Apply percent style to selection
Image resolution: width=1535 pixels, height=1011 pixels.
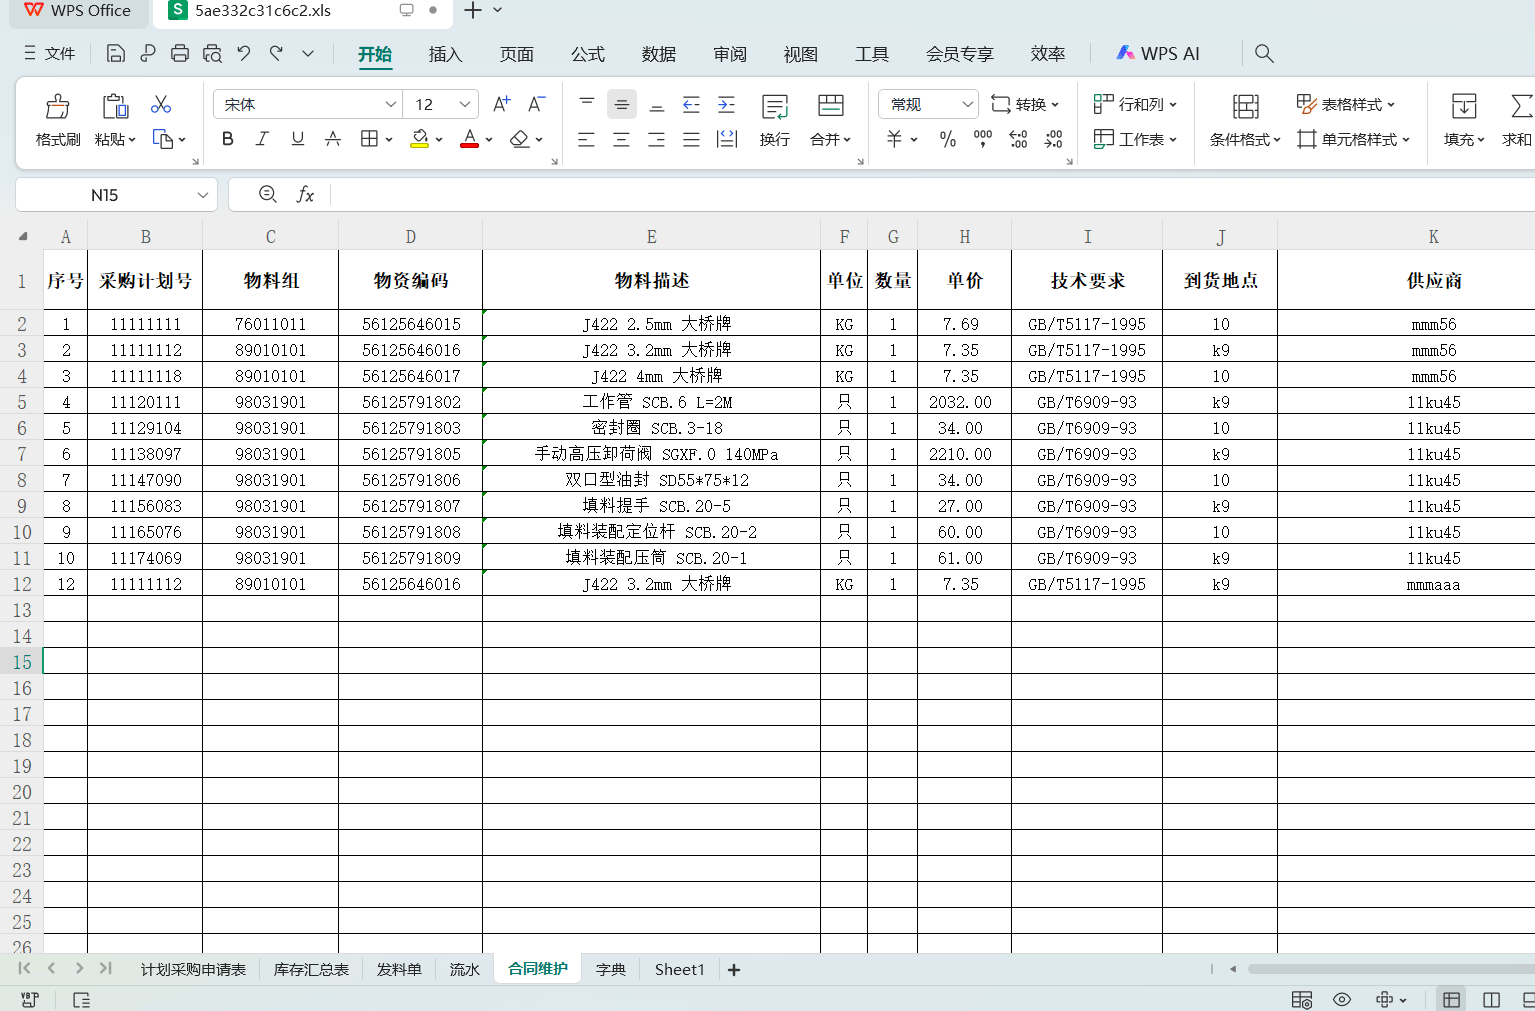947,139
